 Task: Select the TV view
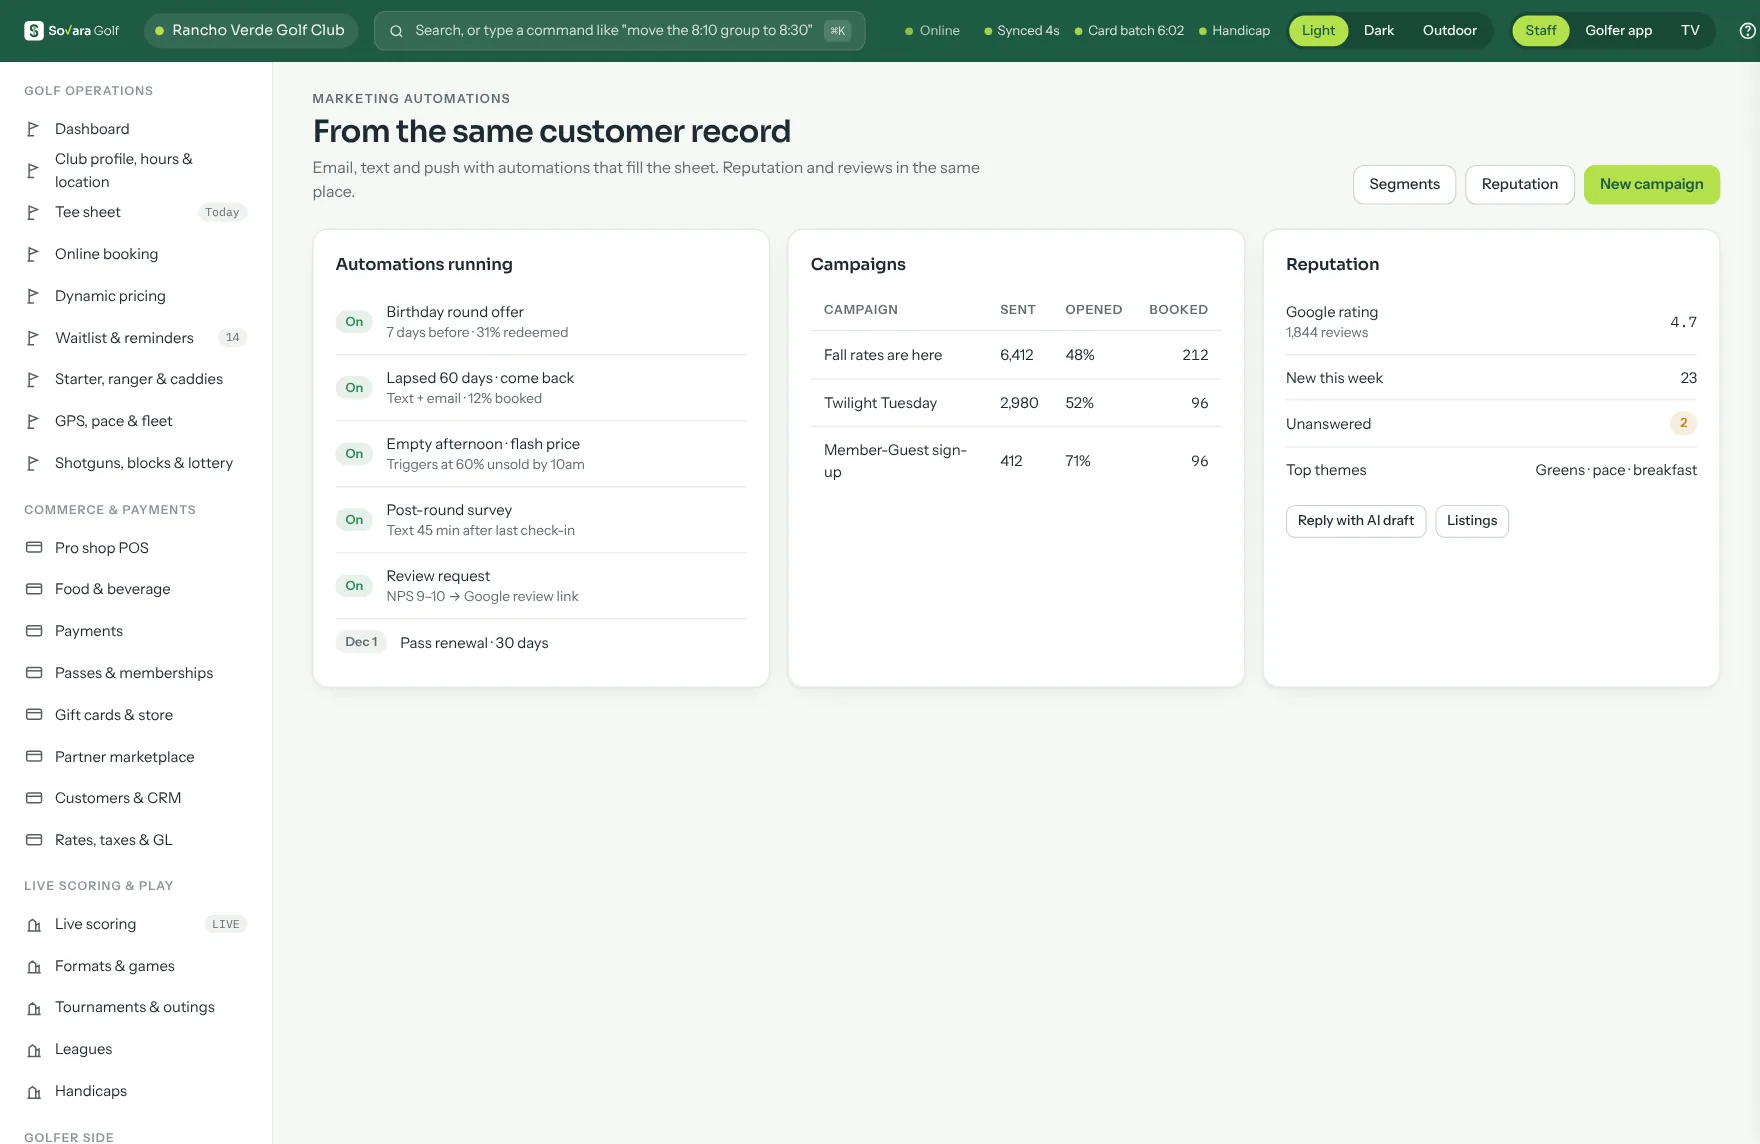(1690, 31)
